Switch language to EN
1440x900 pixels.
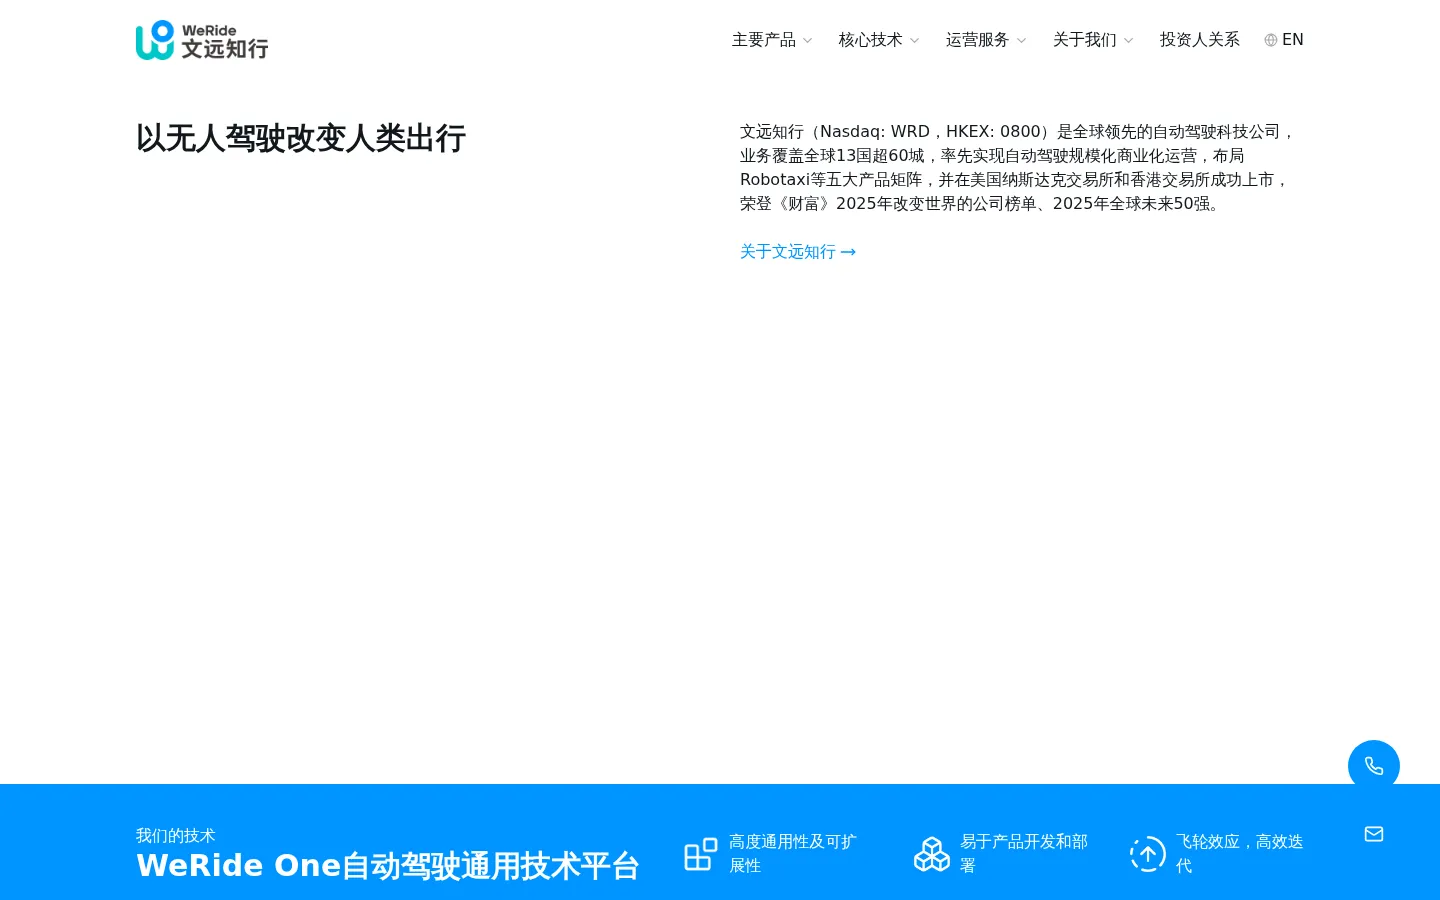point(1293,40)
